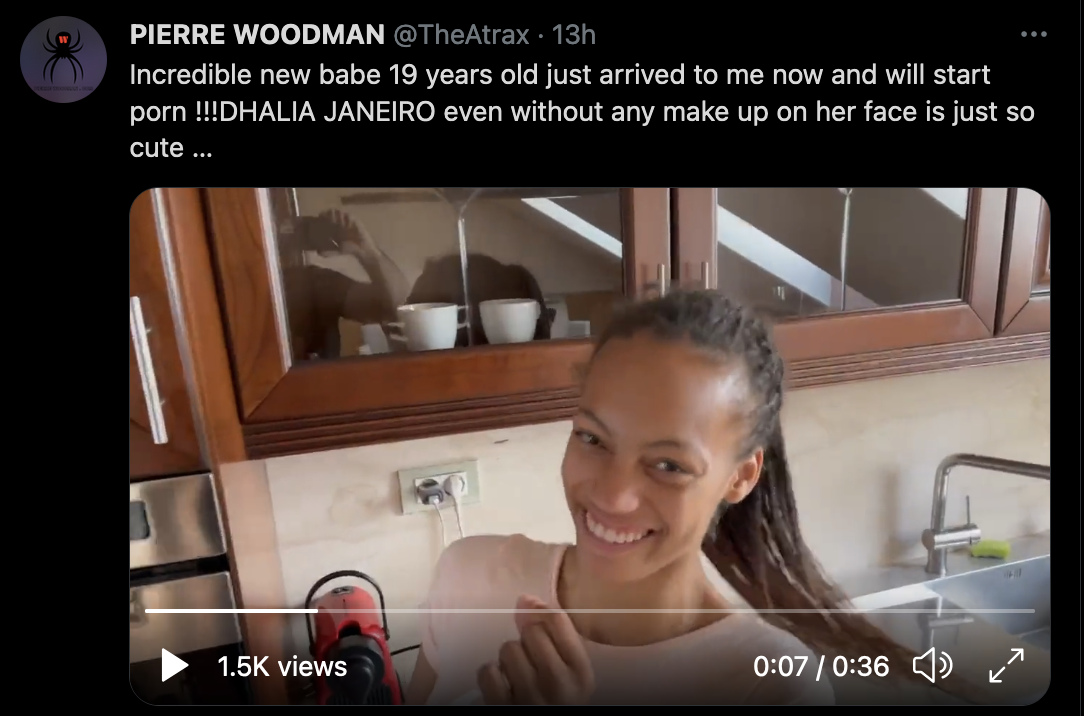Screen dimensions: 1084x716
Task: Visit the PIERRE WOODMAN profile name link
Action: tap(257, 35)
